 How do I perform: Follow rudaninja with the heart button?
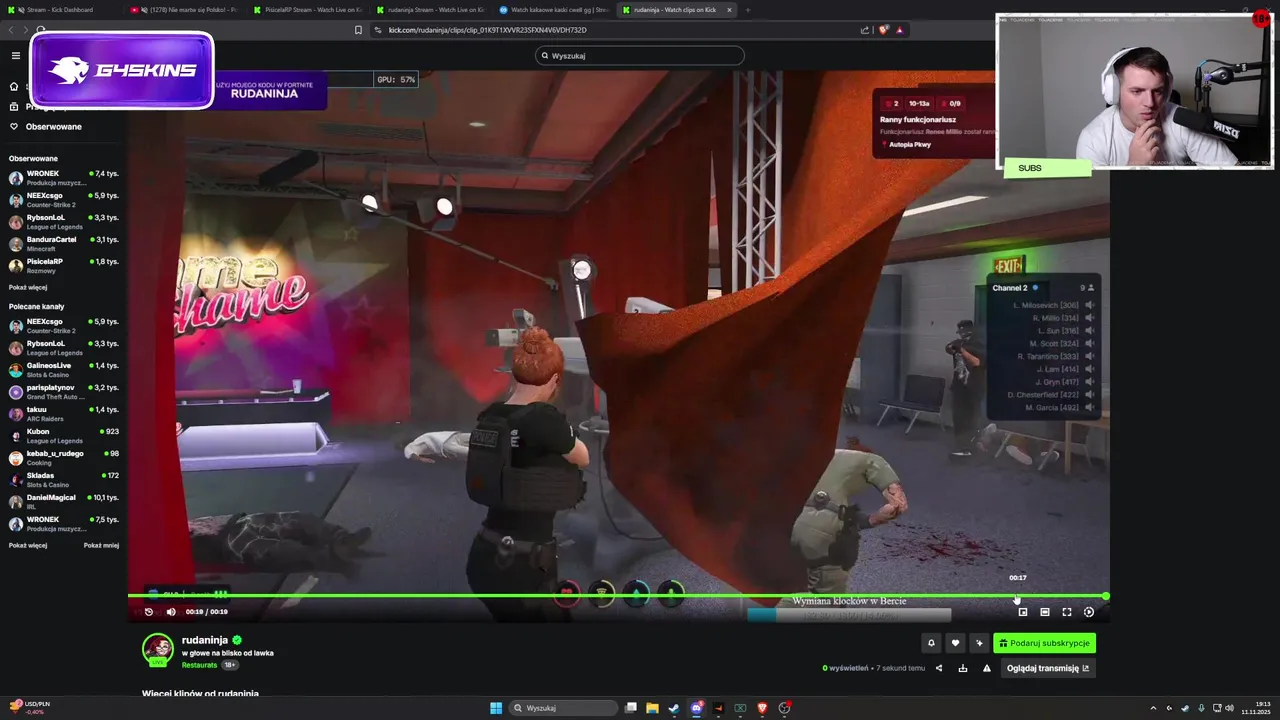[x=955, y=643]
